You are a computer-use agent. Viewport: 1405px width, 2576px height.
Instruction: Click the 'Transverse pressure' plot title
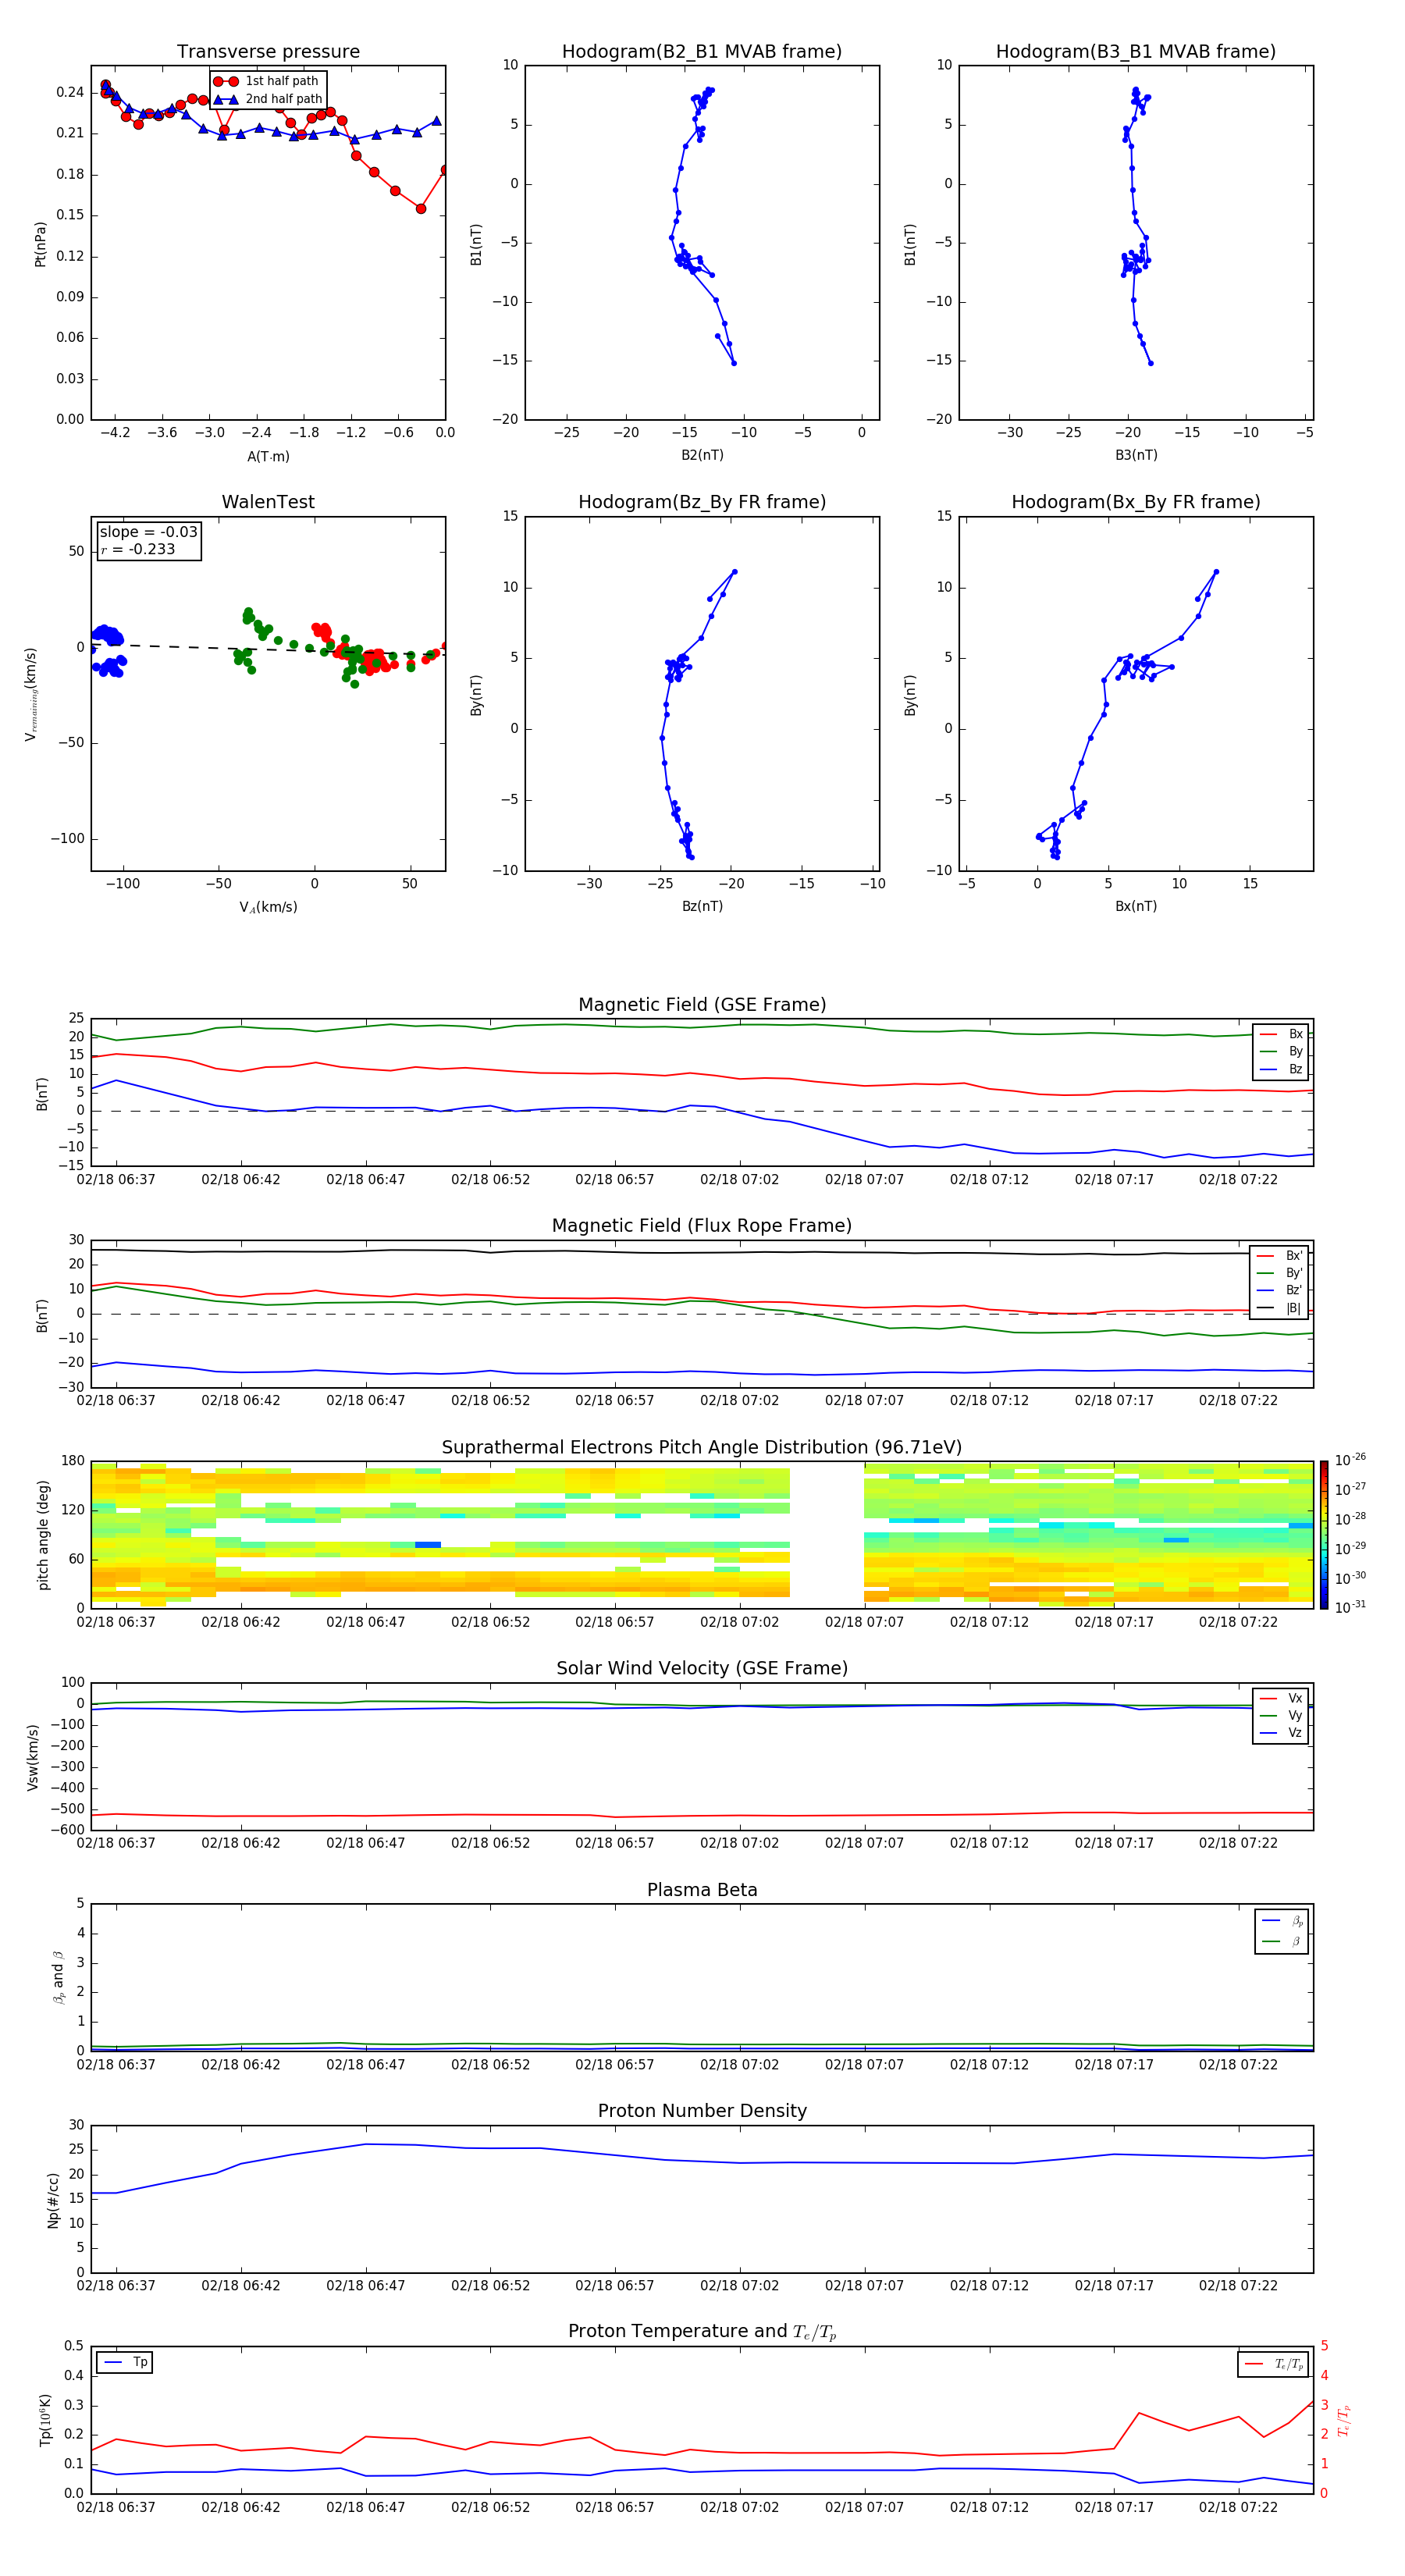(x=268, y=52)
